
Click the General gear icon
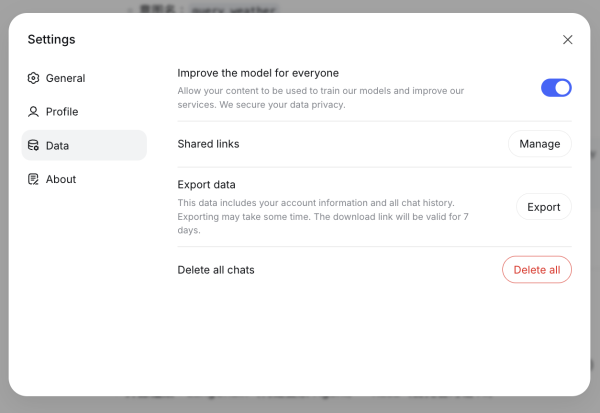[34, 78]
